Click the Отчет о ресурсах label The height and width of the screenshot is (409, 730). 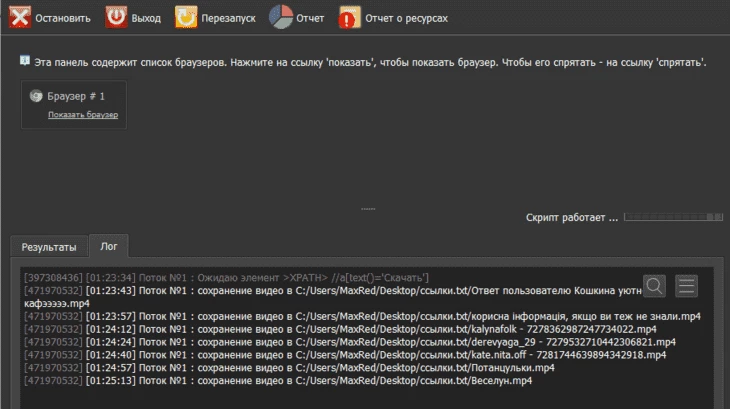click(x=406, y=19)
